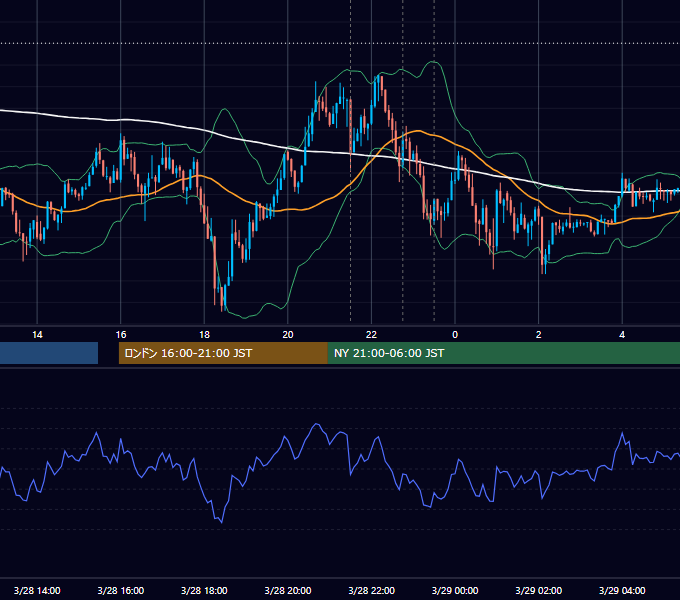Click the '0' hour label on chart axis
This screenshot has width=680, height=600.
[x=455, y=335]
